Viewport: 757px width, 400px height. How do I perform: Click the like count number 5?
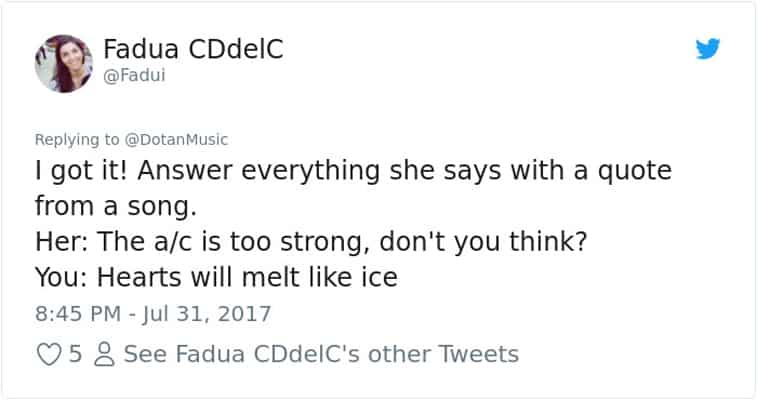click(74, 354)
